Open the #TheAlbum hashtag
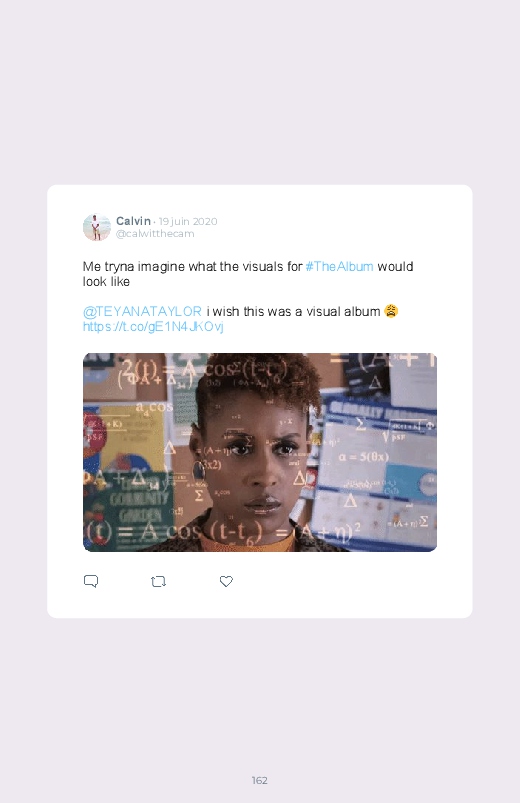 [339, 266]
